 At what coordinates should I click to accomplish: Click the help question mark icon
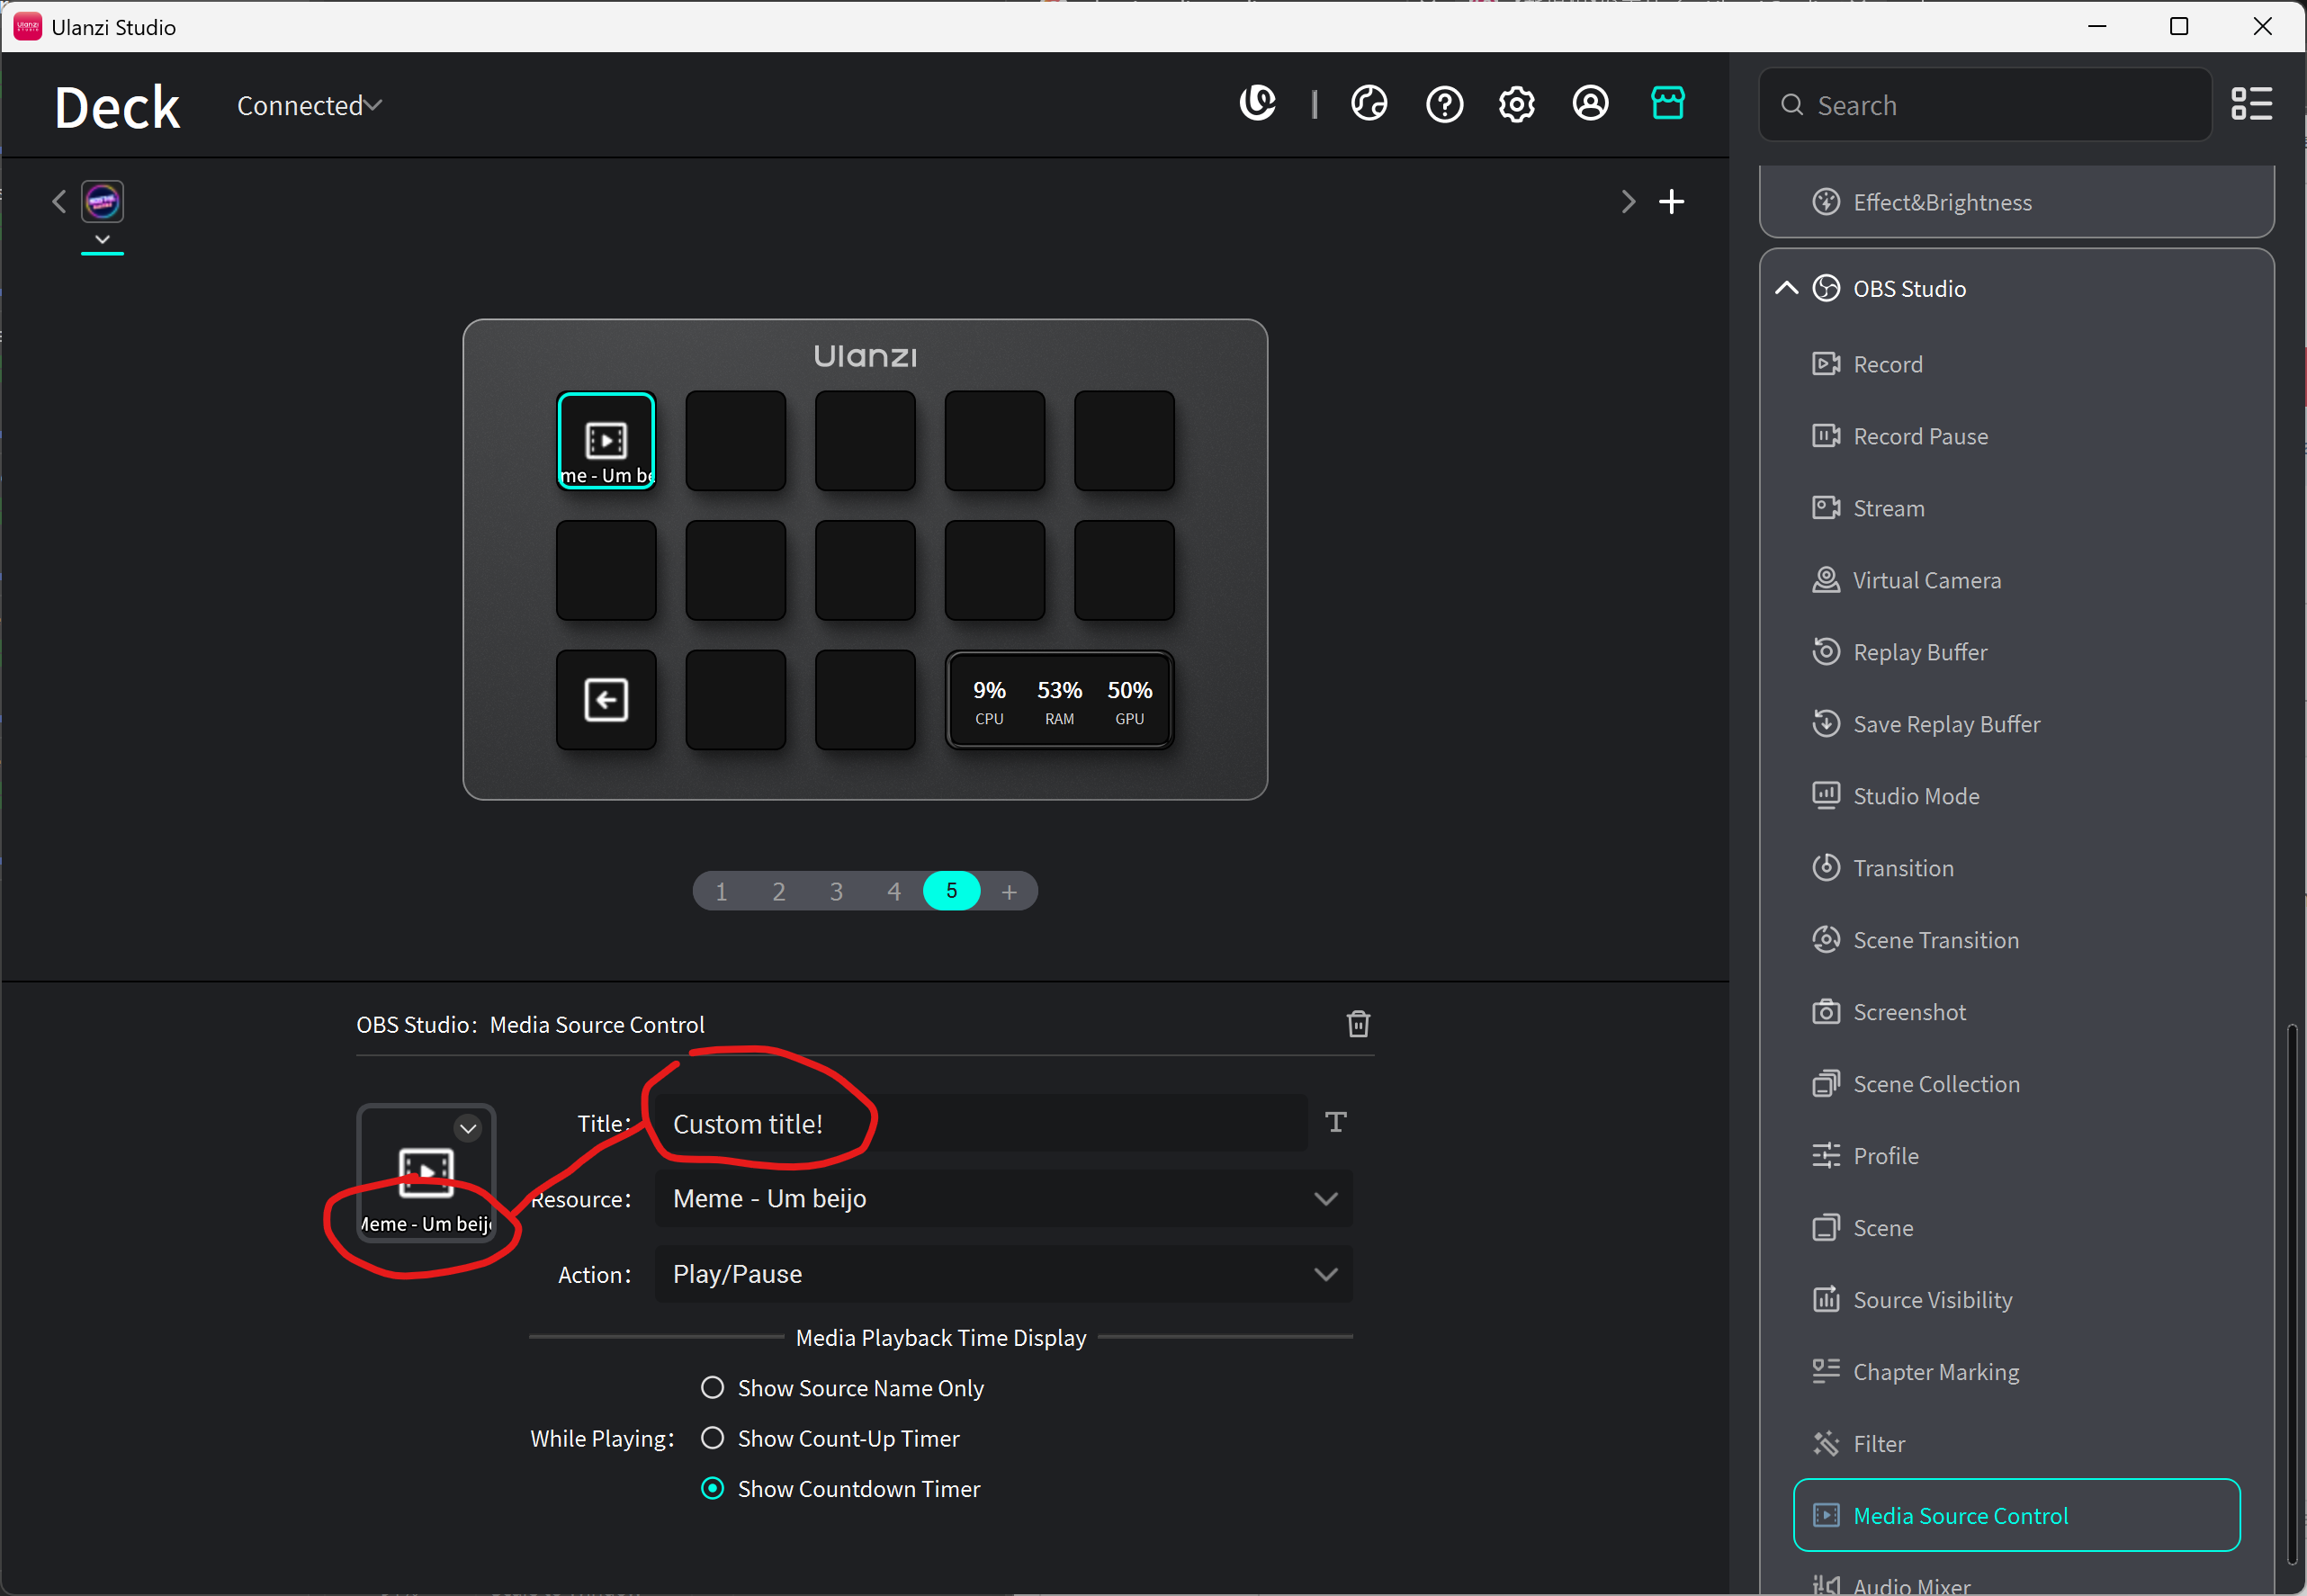1443,104
